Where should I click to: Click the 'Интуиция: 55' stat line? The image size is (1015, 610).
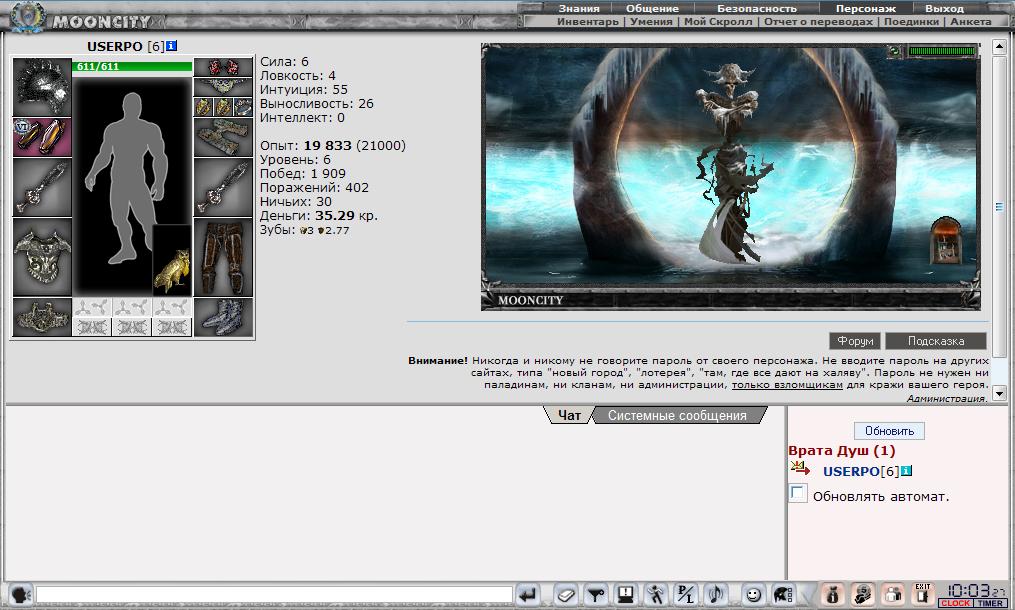(x=304, y=89)
